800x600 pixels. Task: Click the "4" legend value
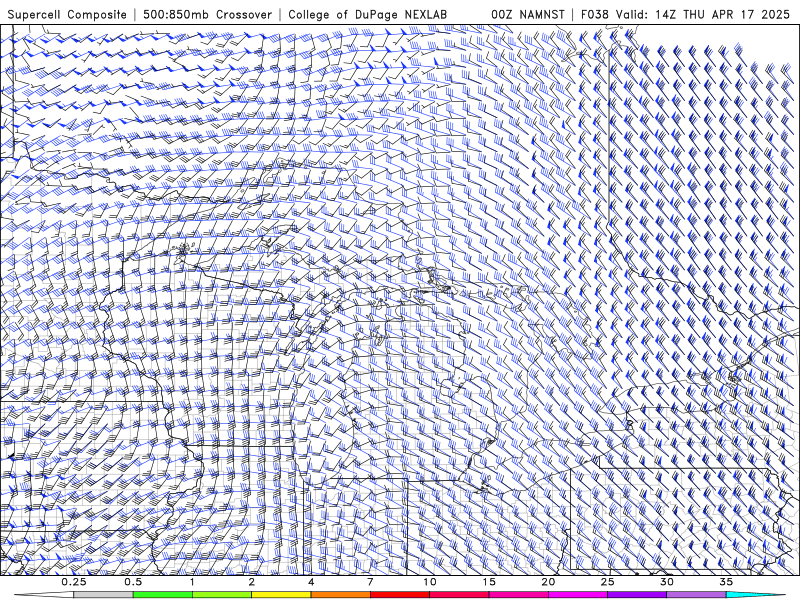(311, 582)
